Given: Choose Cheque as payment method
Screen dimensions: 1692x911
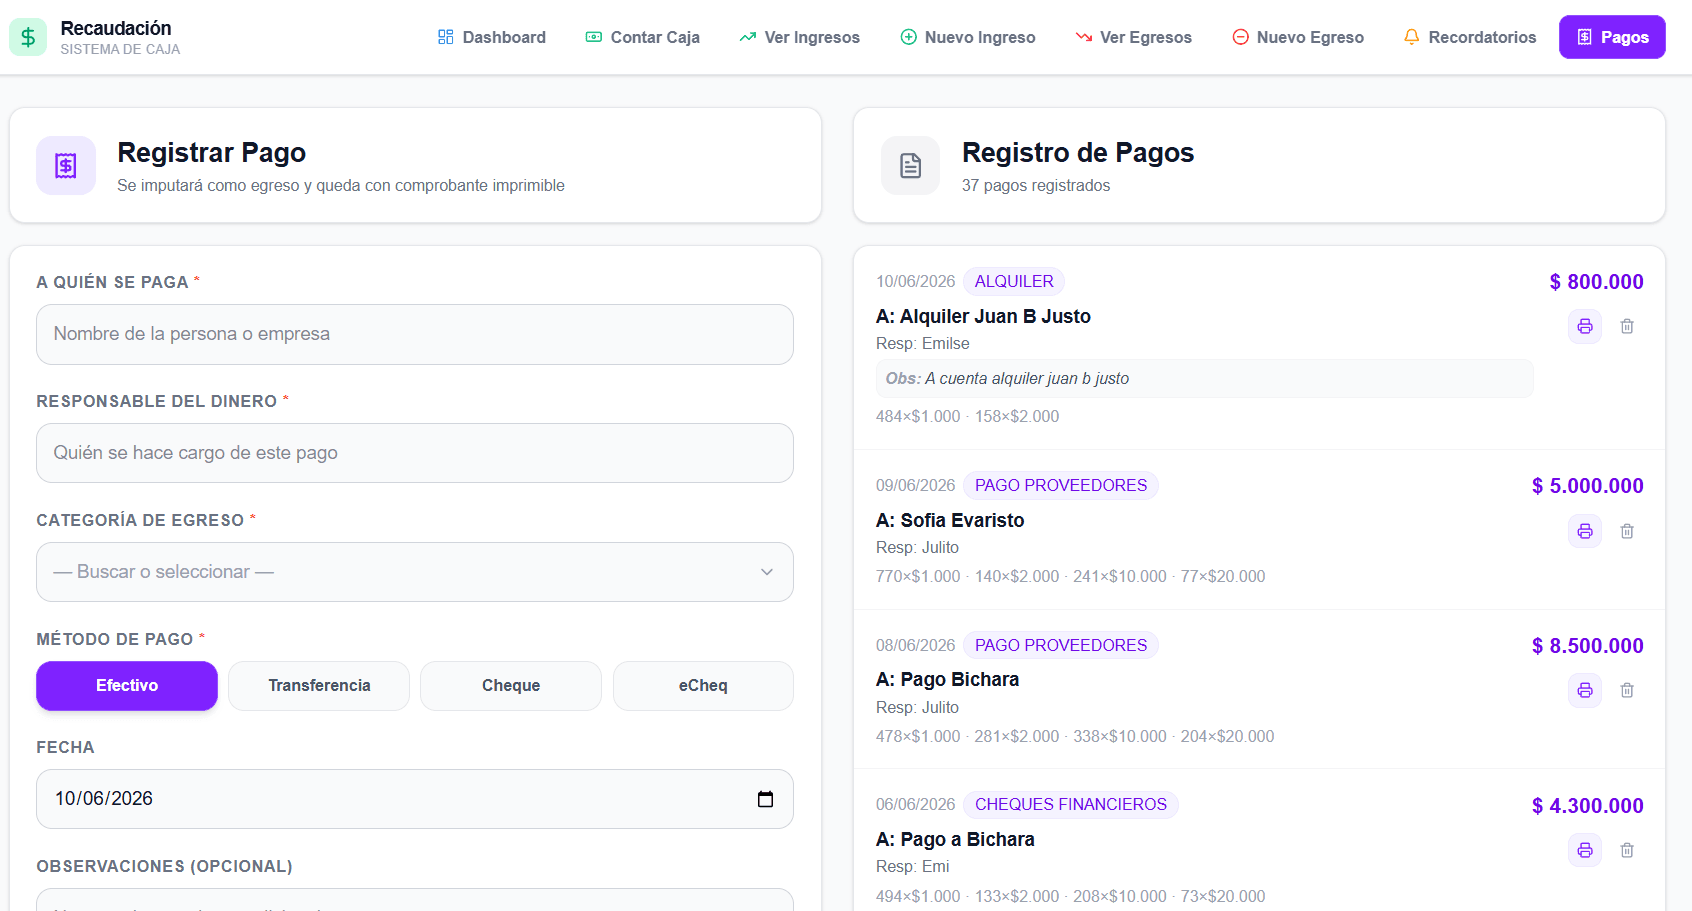Looking at the screenshot, I should point(511,686).
